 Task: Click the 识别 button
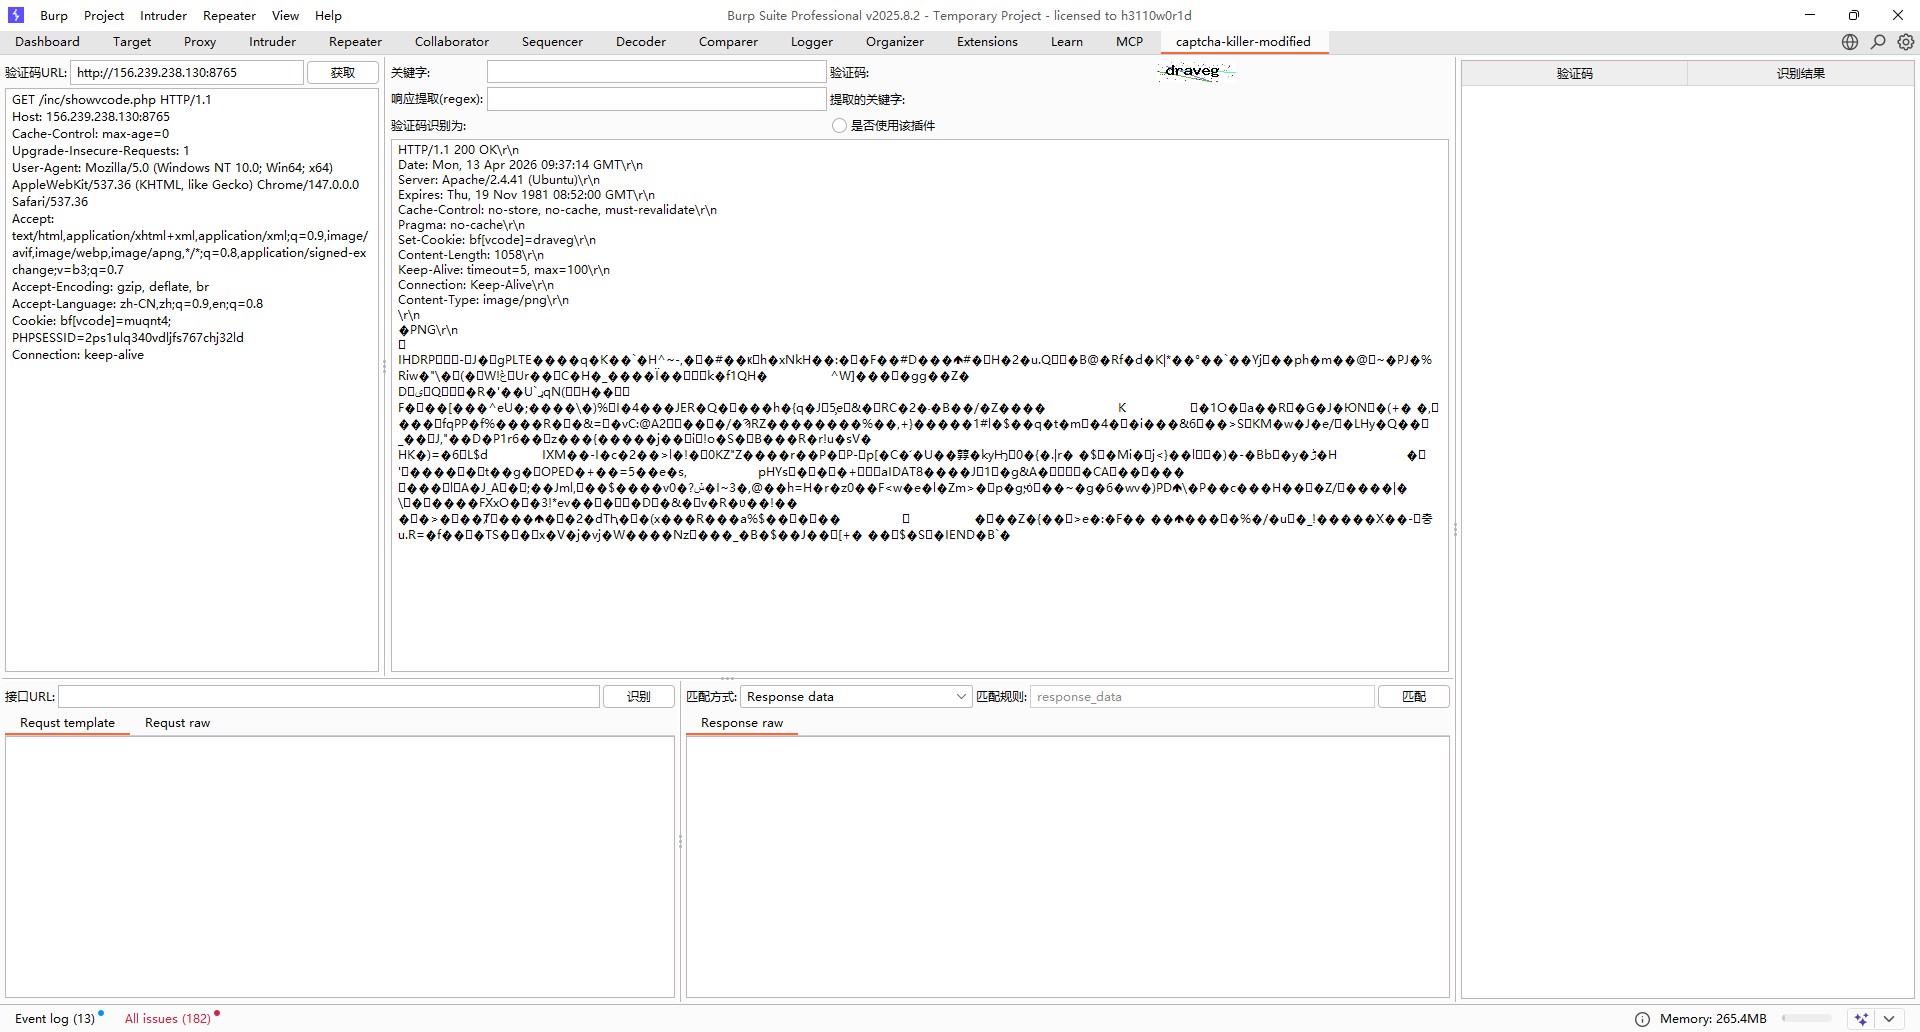[x=638, y=697]
